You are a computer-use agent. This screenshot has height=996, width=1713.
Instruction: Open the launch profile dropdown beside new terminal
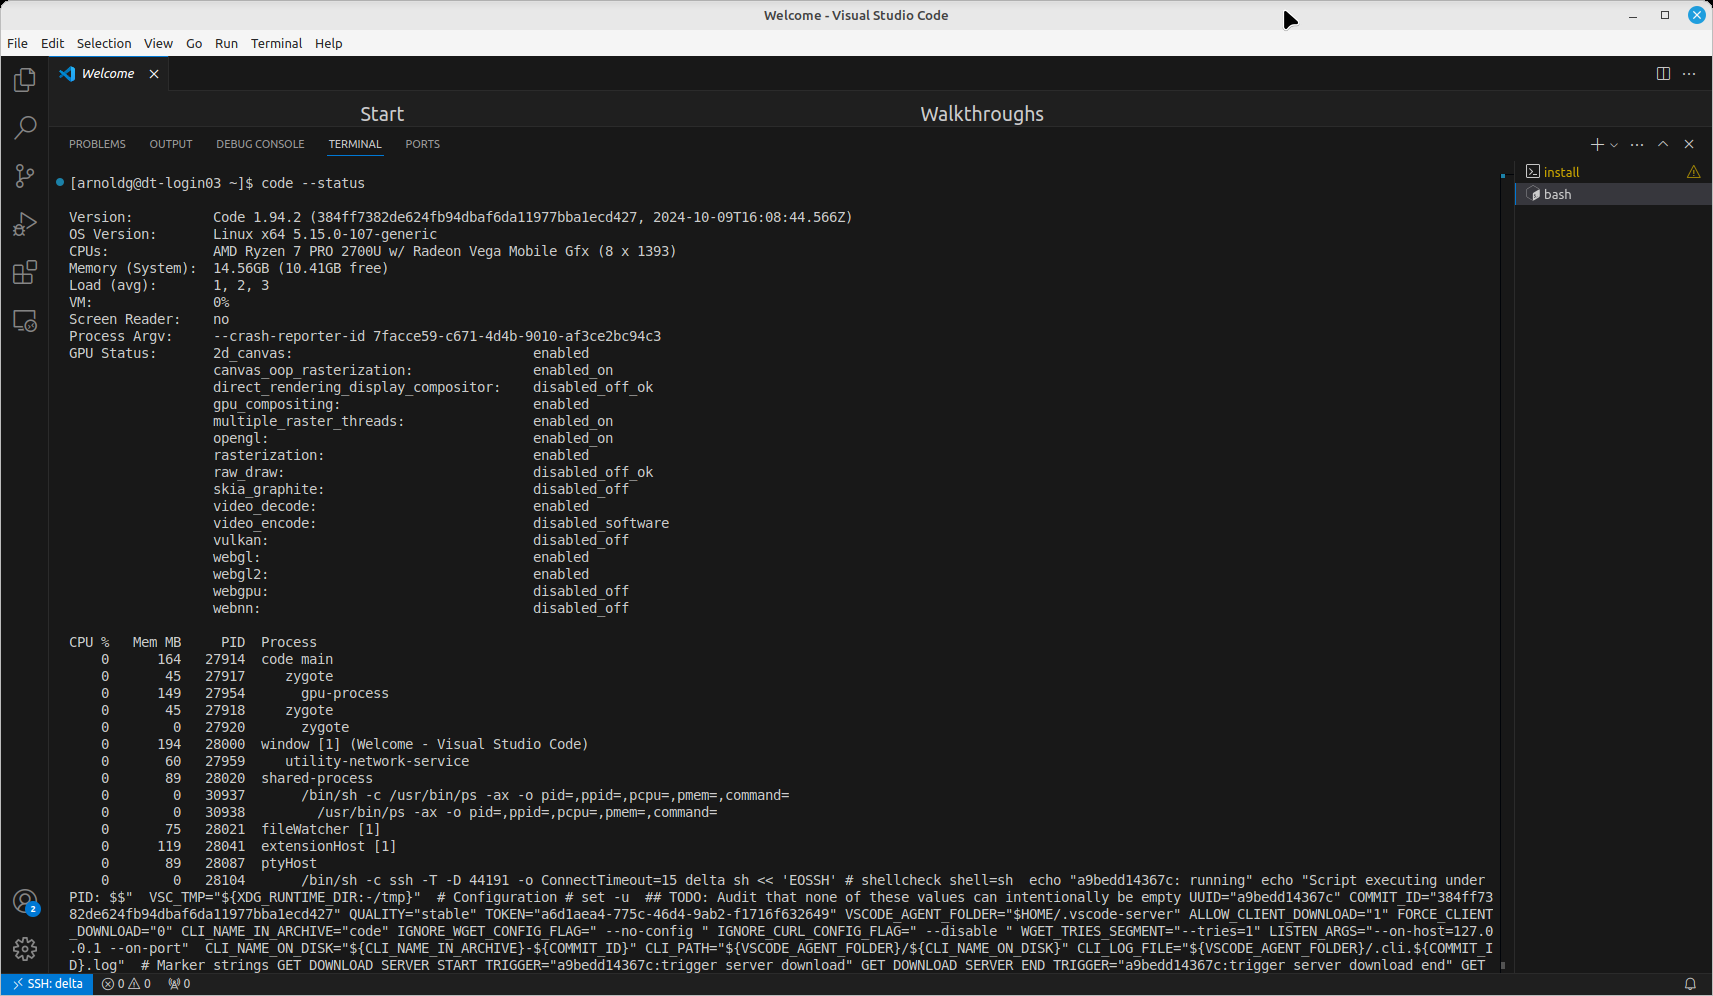(x=1614, y=145)
